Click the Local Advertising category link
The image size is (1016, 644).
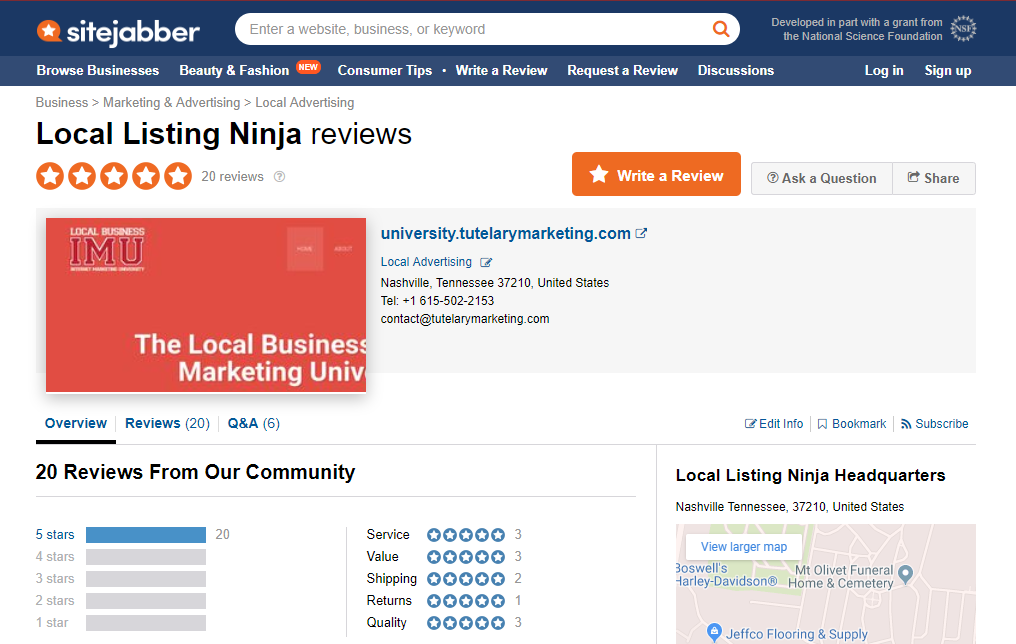[x=426, y=262]
